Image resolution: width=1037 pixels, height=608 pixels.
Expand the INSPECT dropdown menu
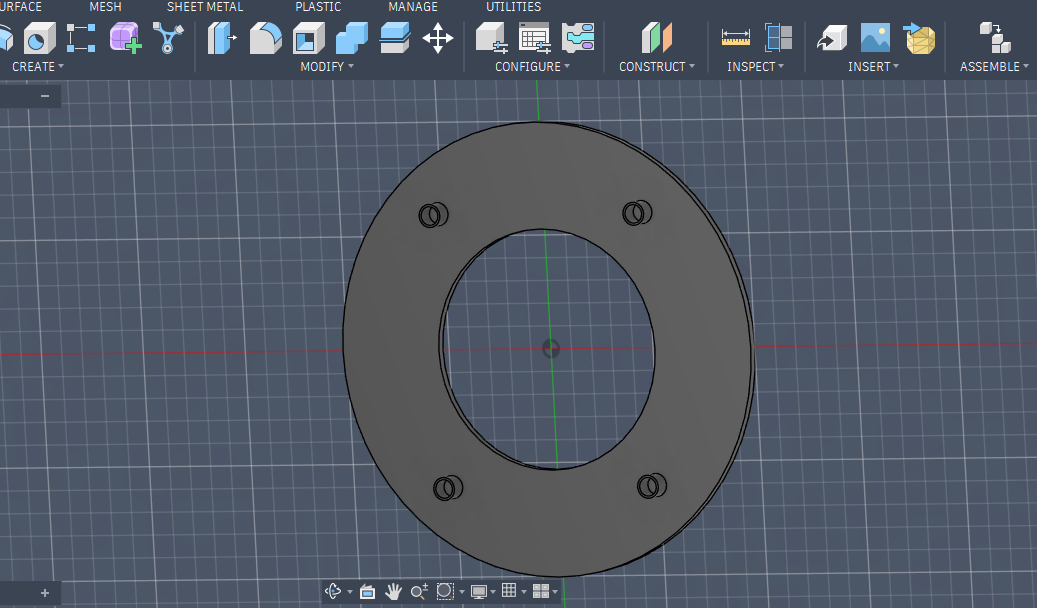click(755, 67)
